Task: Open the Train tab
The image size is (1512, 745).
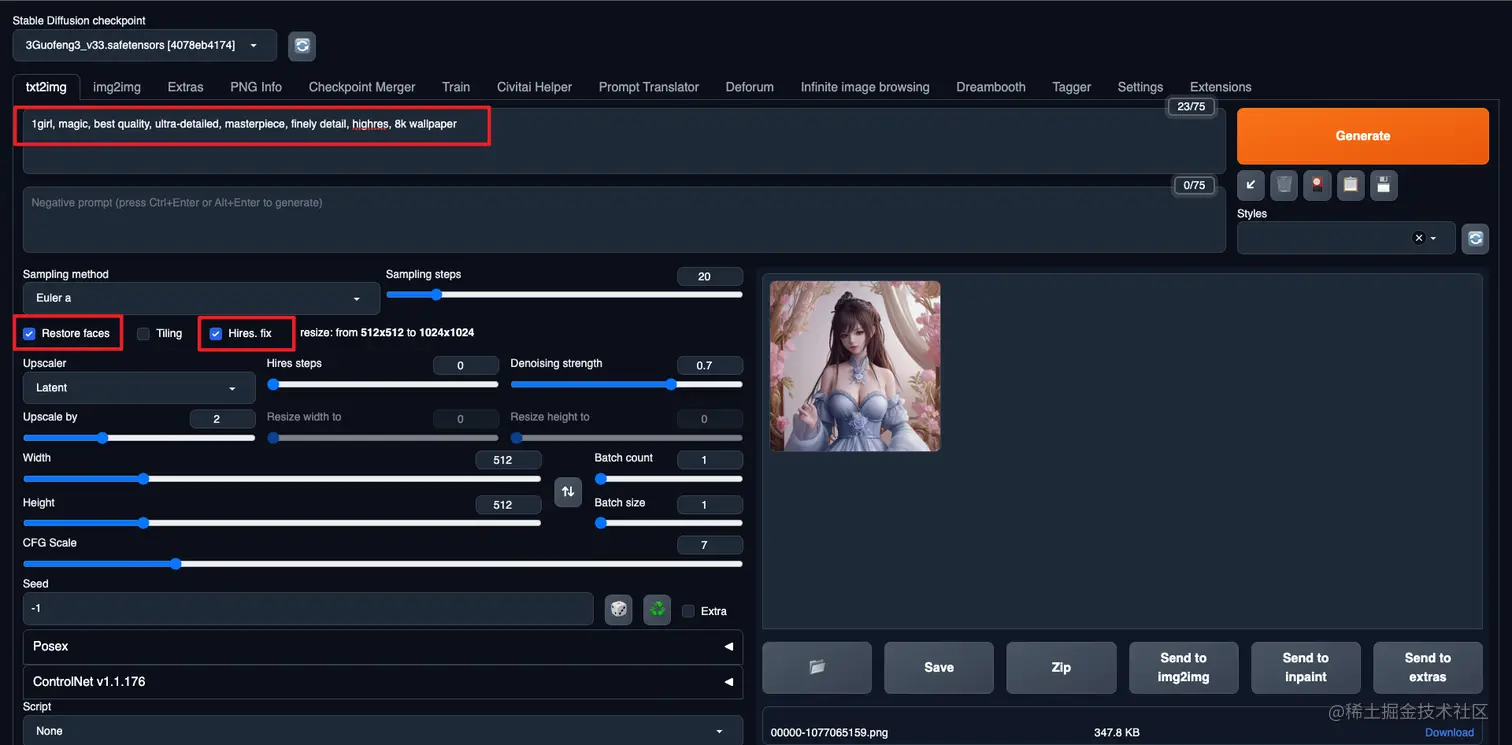Action: coord(456,87)
